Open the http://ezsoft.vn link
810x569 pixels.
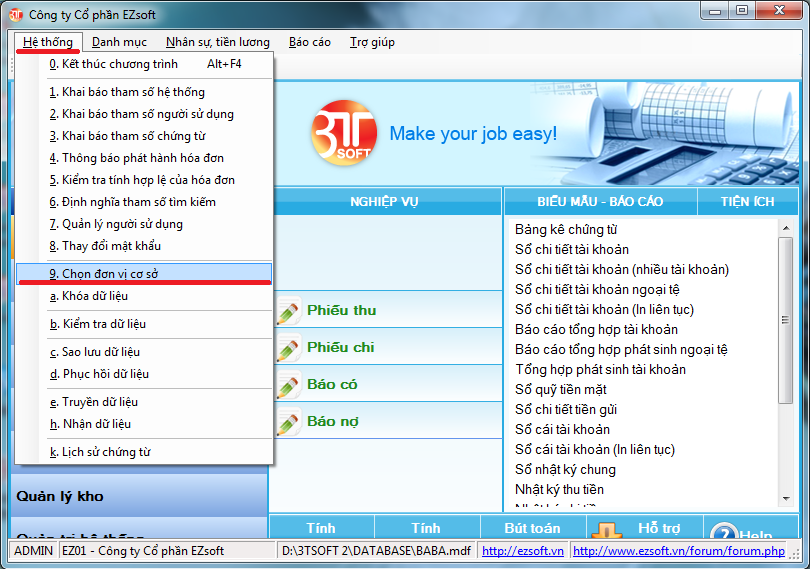click(522, 551)
